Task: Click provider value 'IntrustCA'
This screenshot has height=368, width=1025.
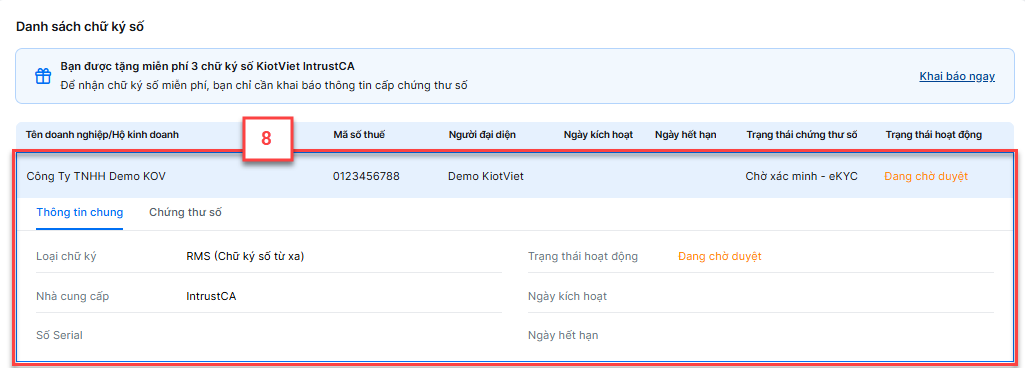Action: [x=211, y=296]
